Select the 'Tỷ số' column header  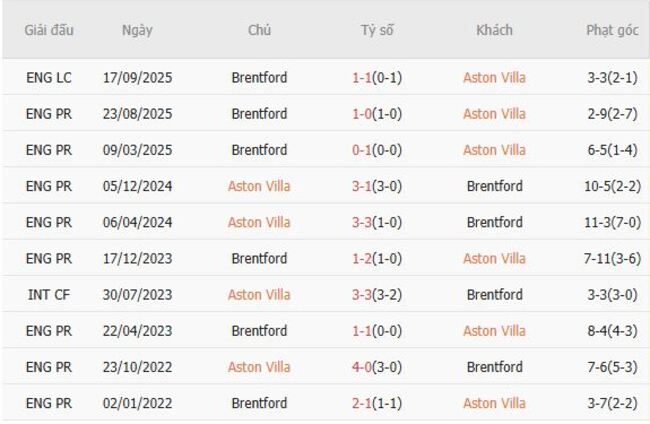point(377,30)
